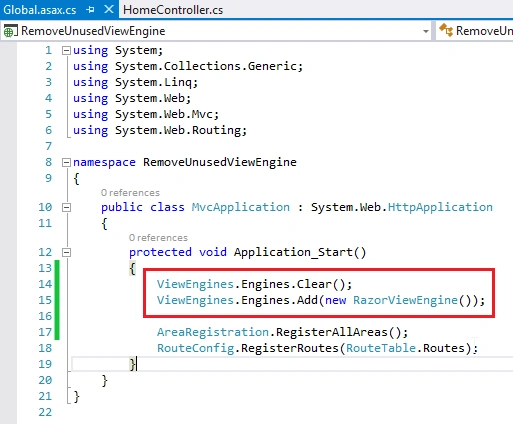Click Application_Start method name

tap(293, 252)
